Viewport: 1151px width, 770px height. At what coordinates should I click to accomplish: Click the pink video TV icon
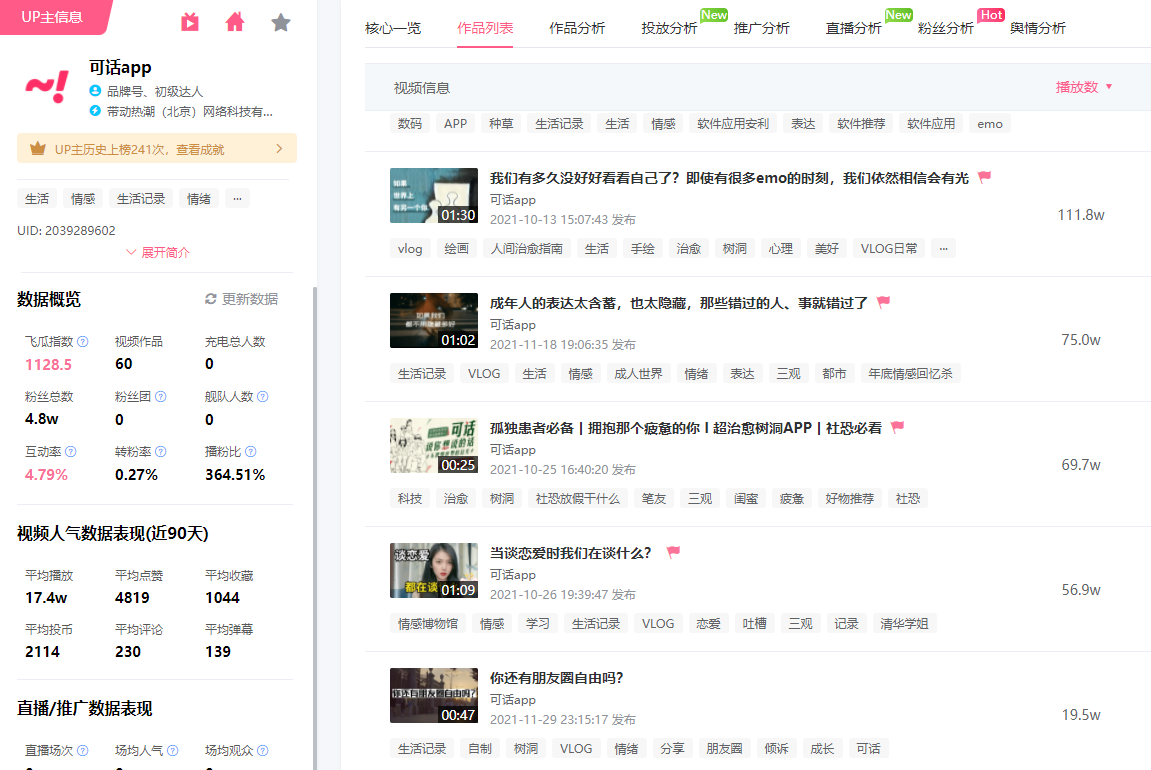point(190,22)
